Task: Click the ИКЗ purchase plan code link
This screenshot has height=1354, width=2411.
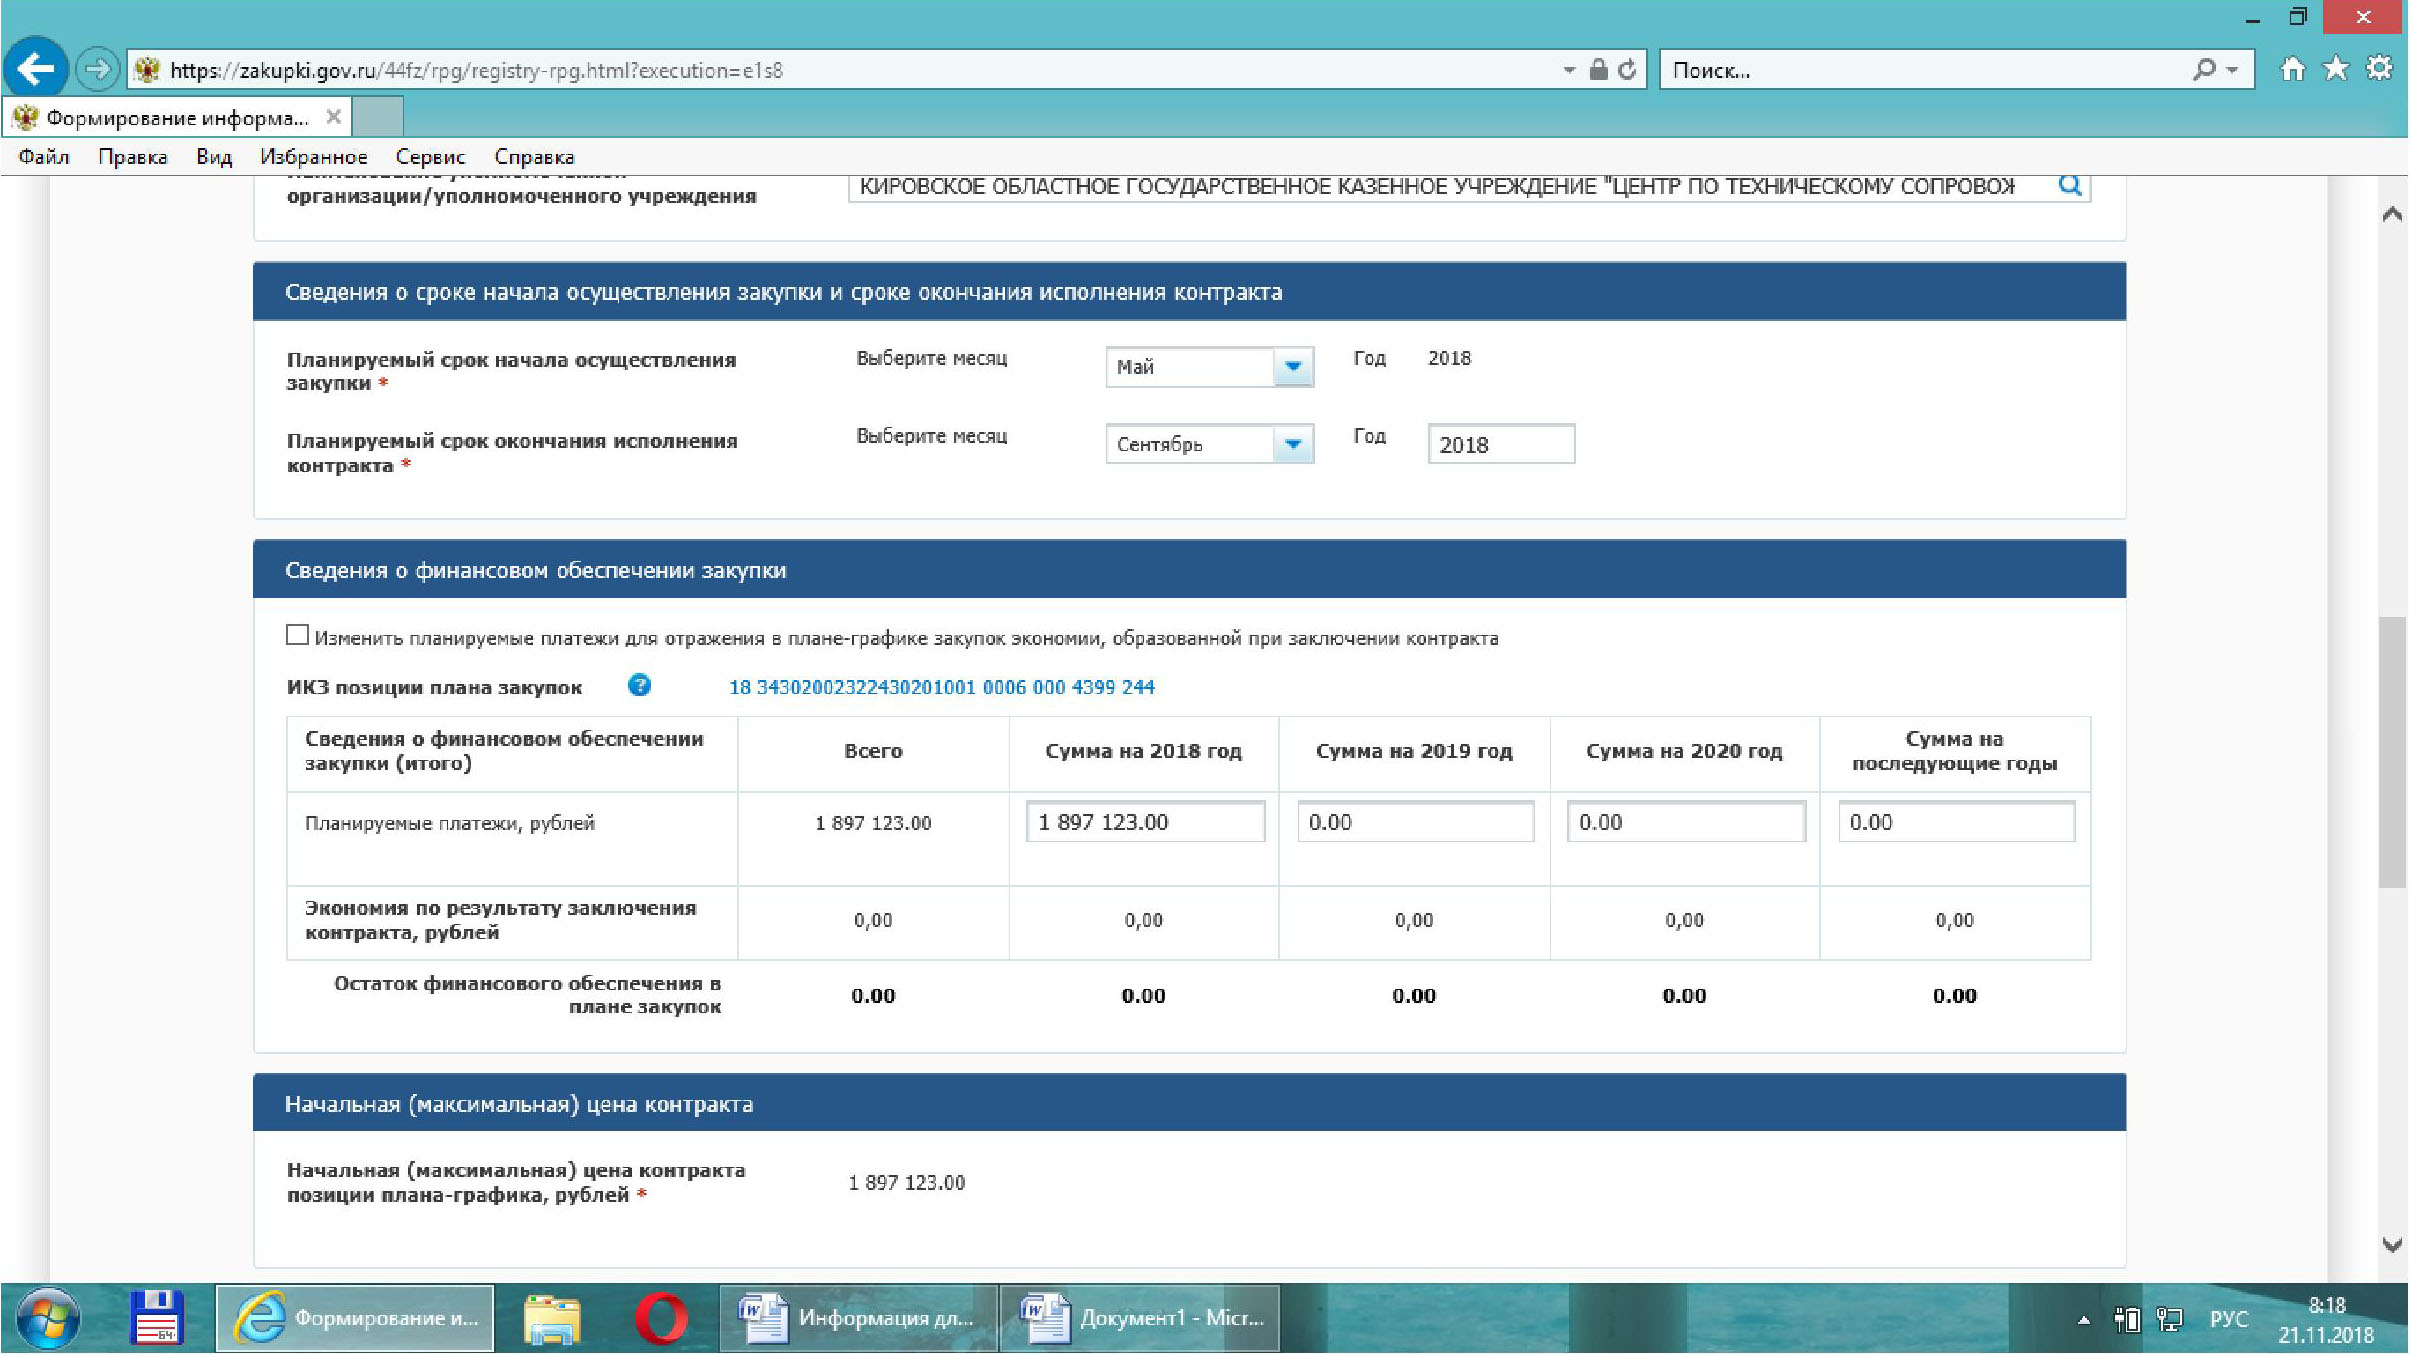Action: point(941,687)
